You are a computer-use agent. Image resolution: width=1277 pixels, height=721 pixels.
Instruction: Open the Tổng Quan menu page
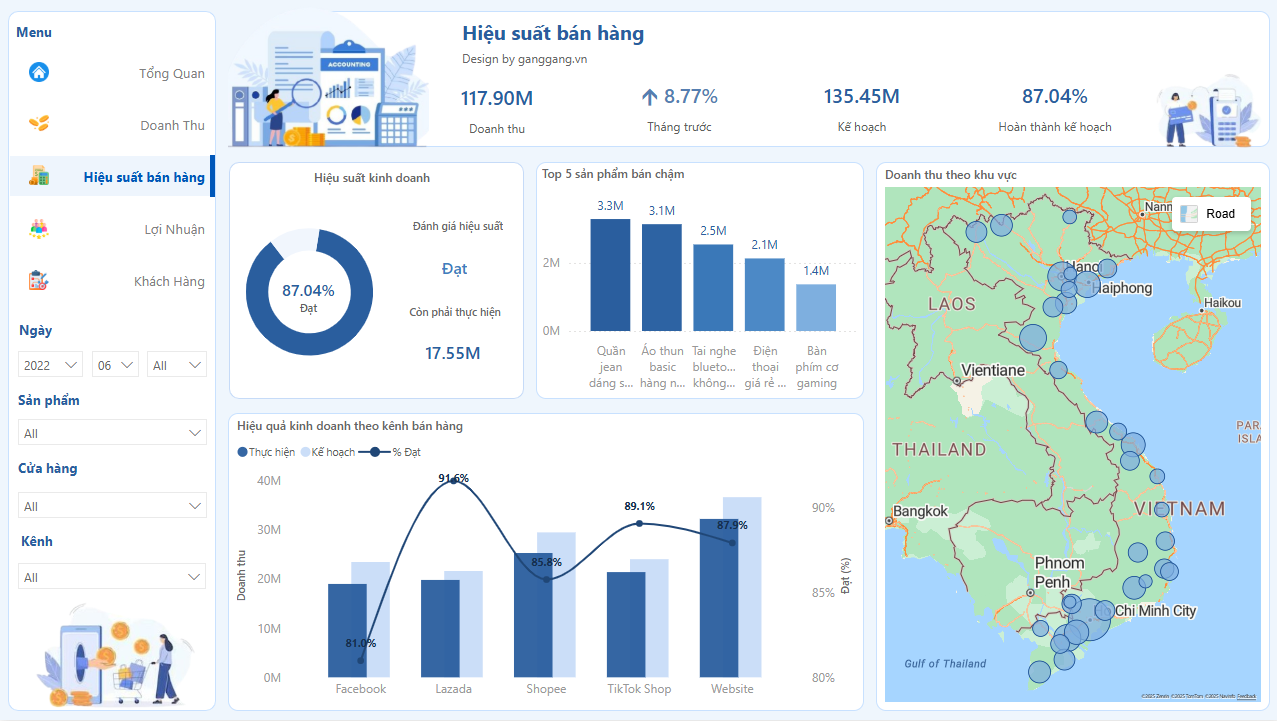coord(171,73)
